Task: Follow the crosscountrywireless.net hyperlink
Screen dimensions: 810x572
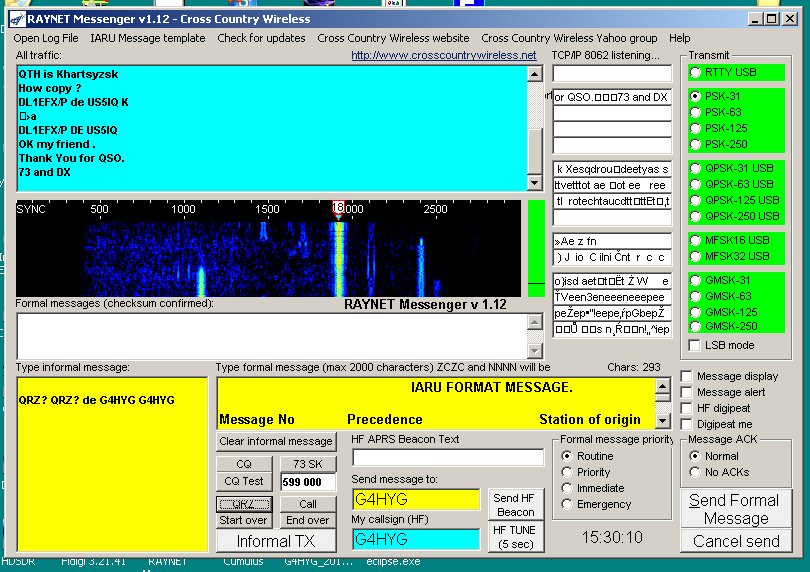Action: click(444, 55)
